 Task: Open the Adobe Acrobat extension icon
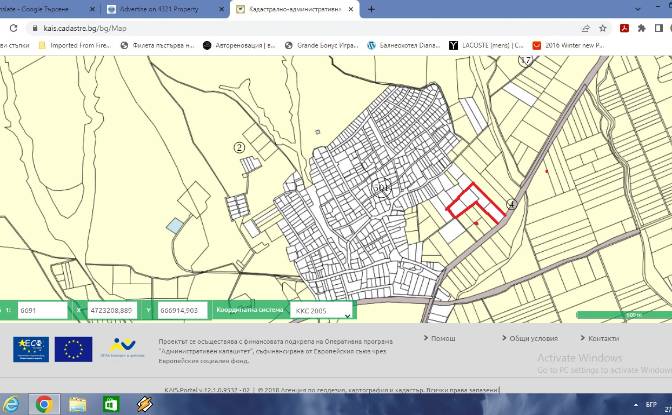pyautogui.click(x=624, y=28)
